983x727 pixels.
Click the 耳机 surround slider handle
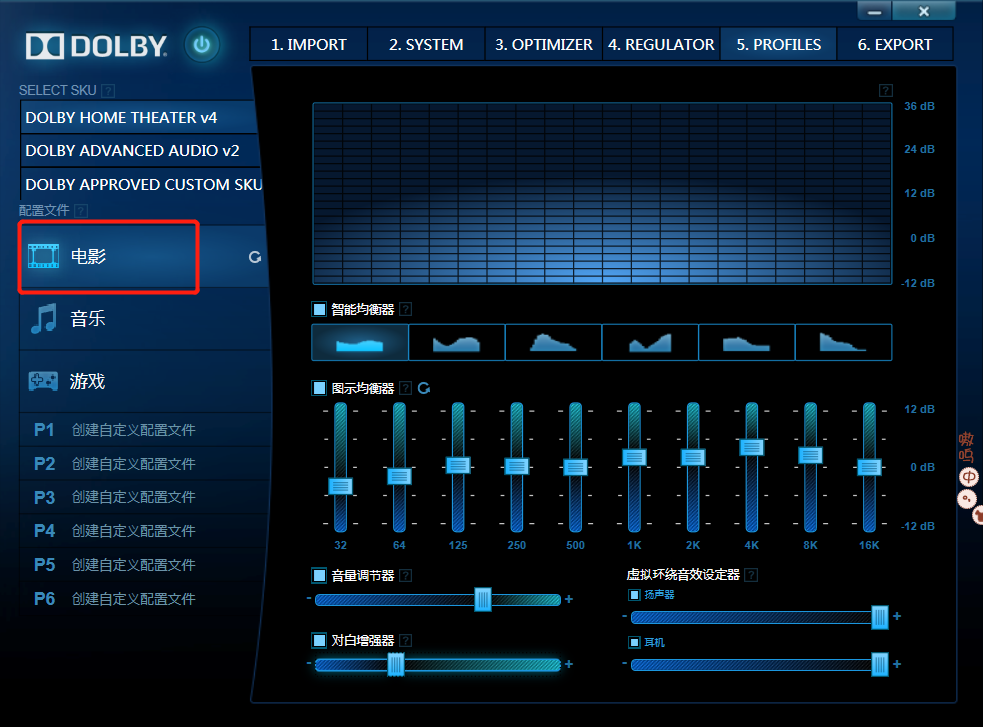[880, 664]
